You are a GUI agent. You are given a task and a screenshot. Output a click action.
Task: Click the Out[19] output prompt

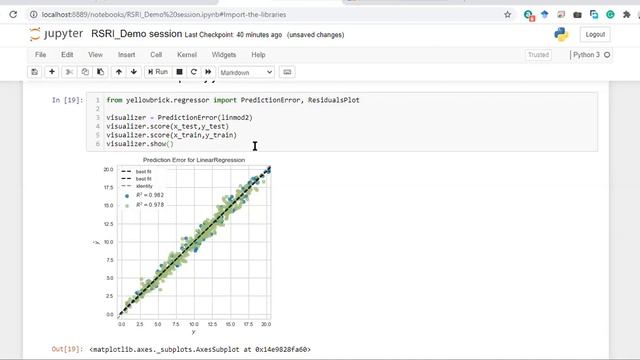(67, 349)
